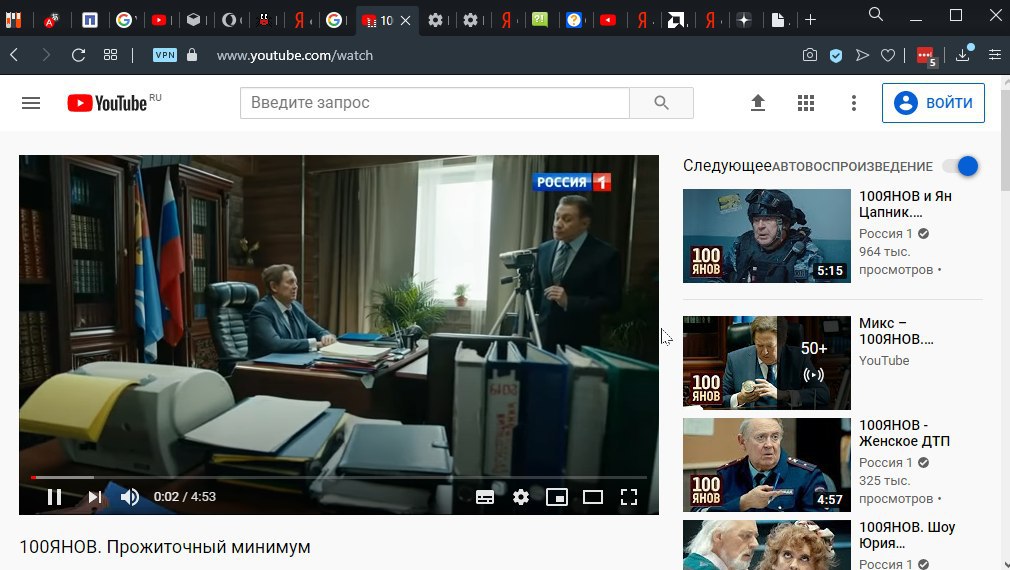Click the page vertical scrollbar

(1006, 140)
